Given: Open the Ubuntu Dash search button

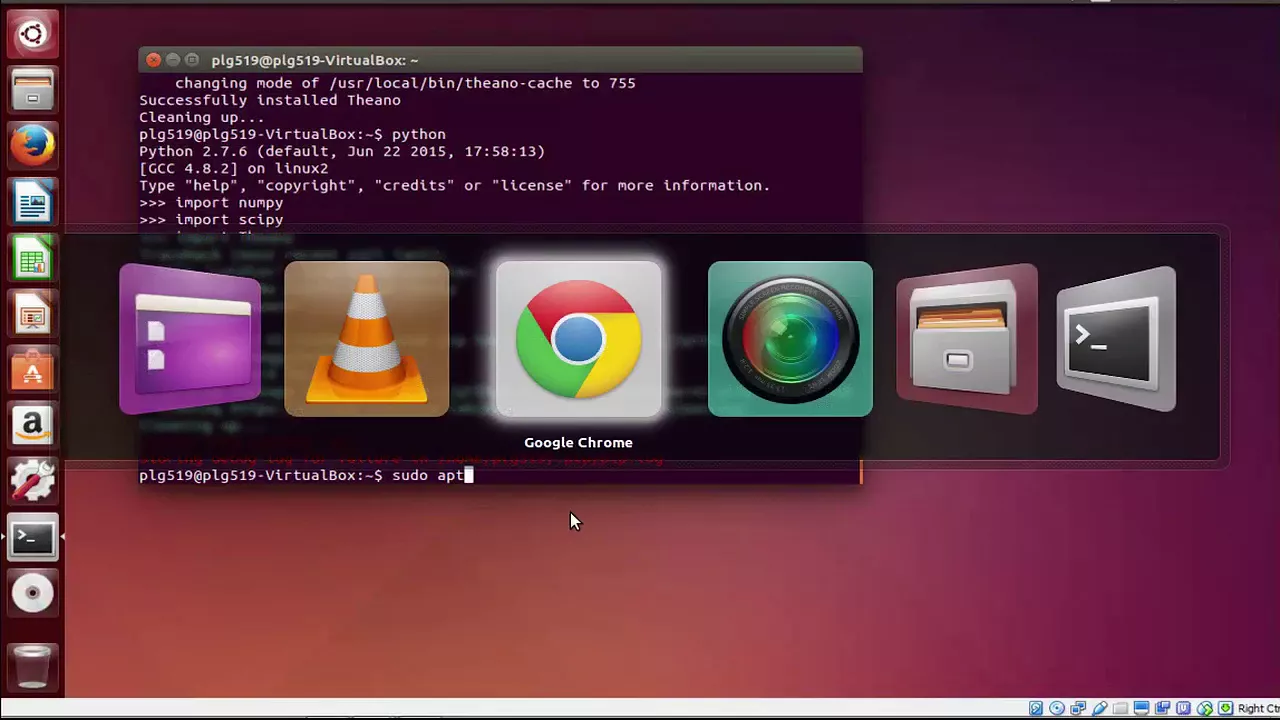Looking at the screenshot, I should [32, 35].
